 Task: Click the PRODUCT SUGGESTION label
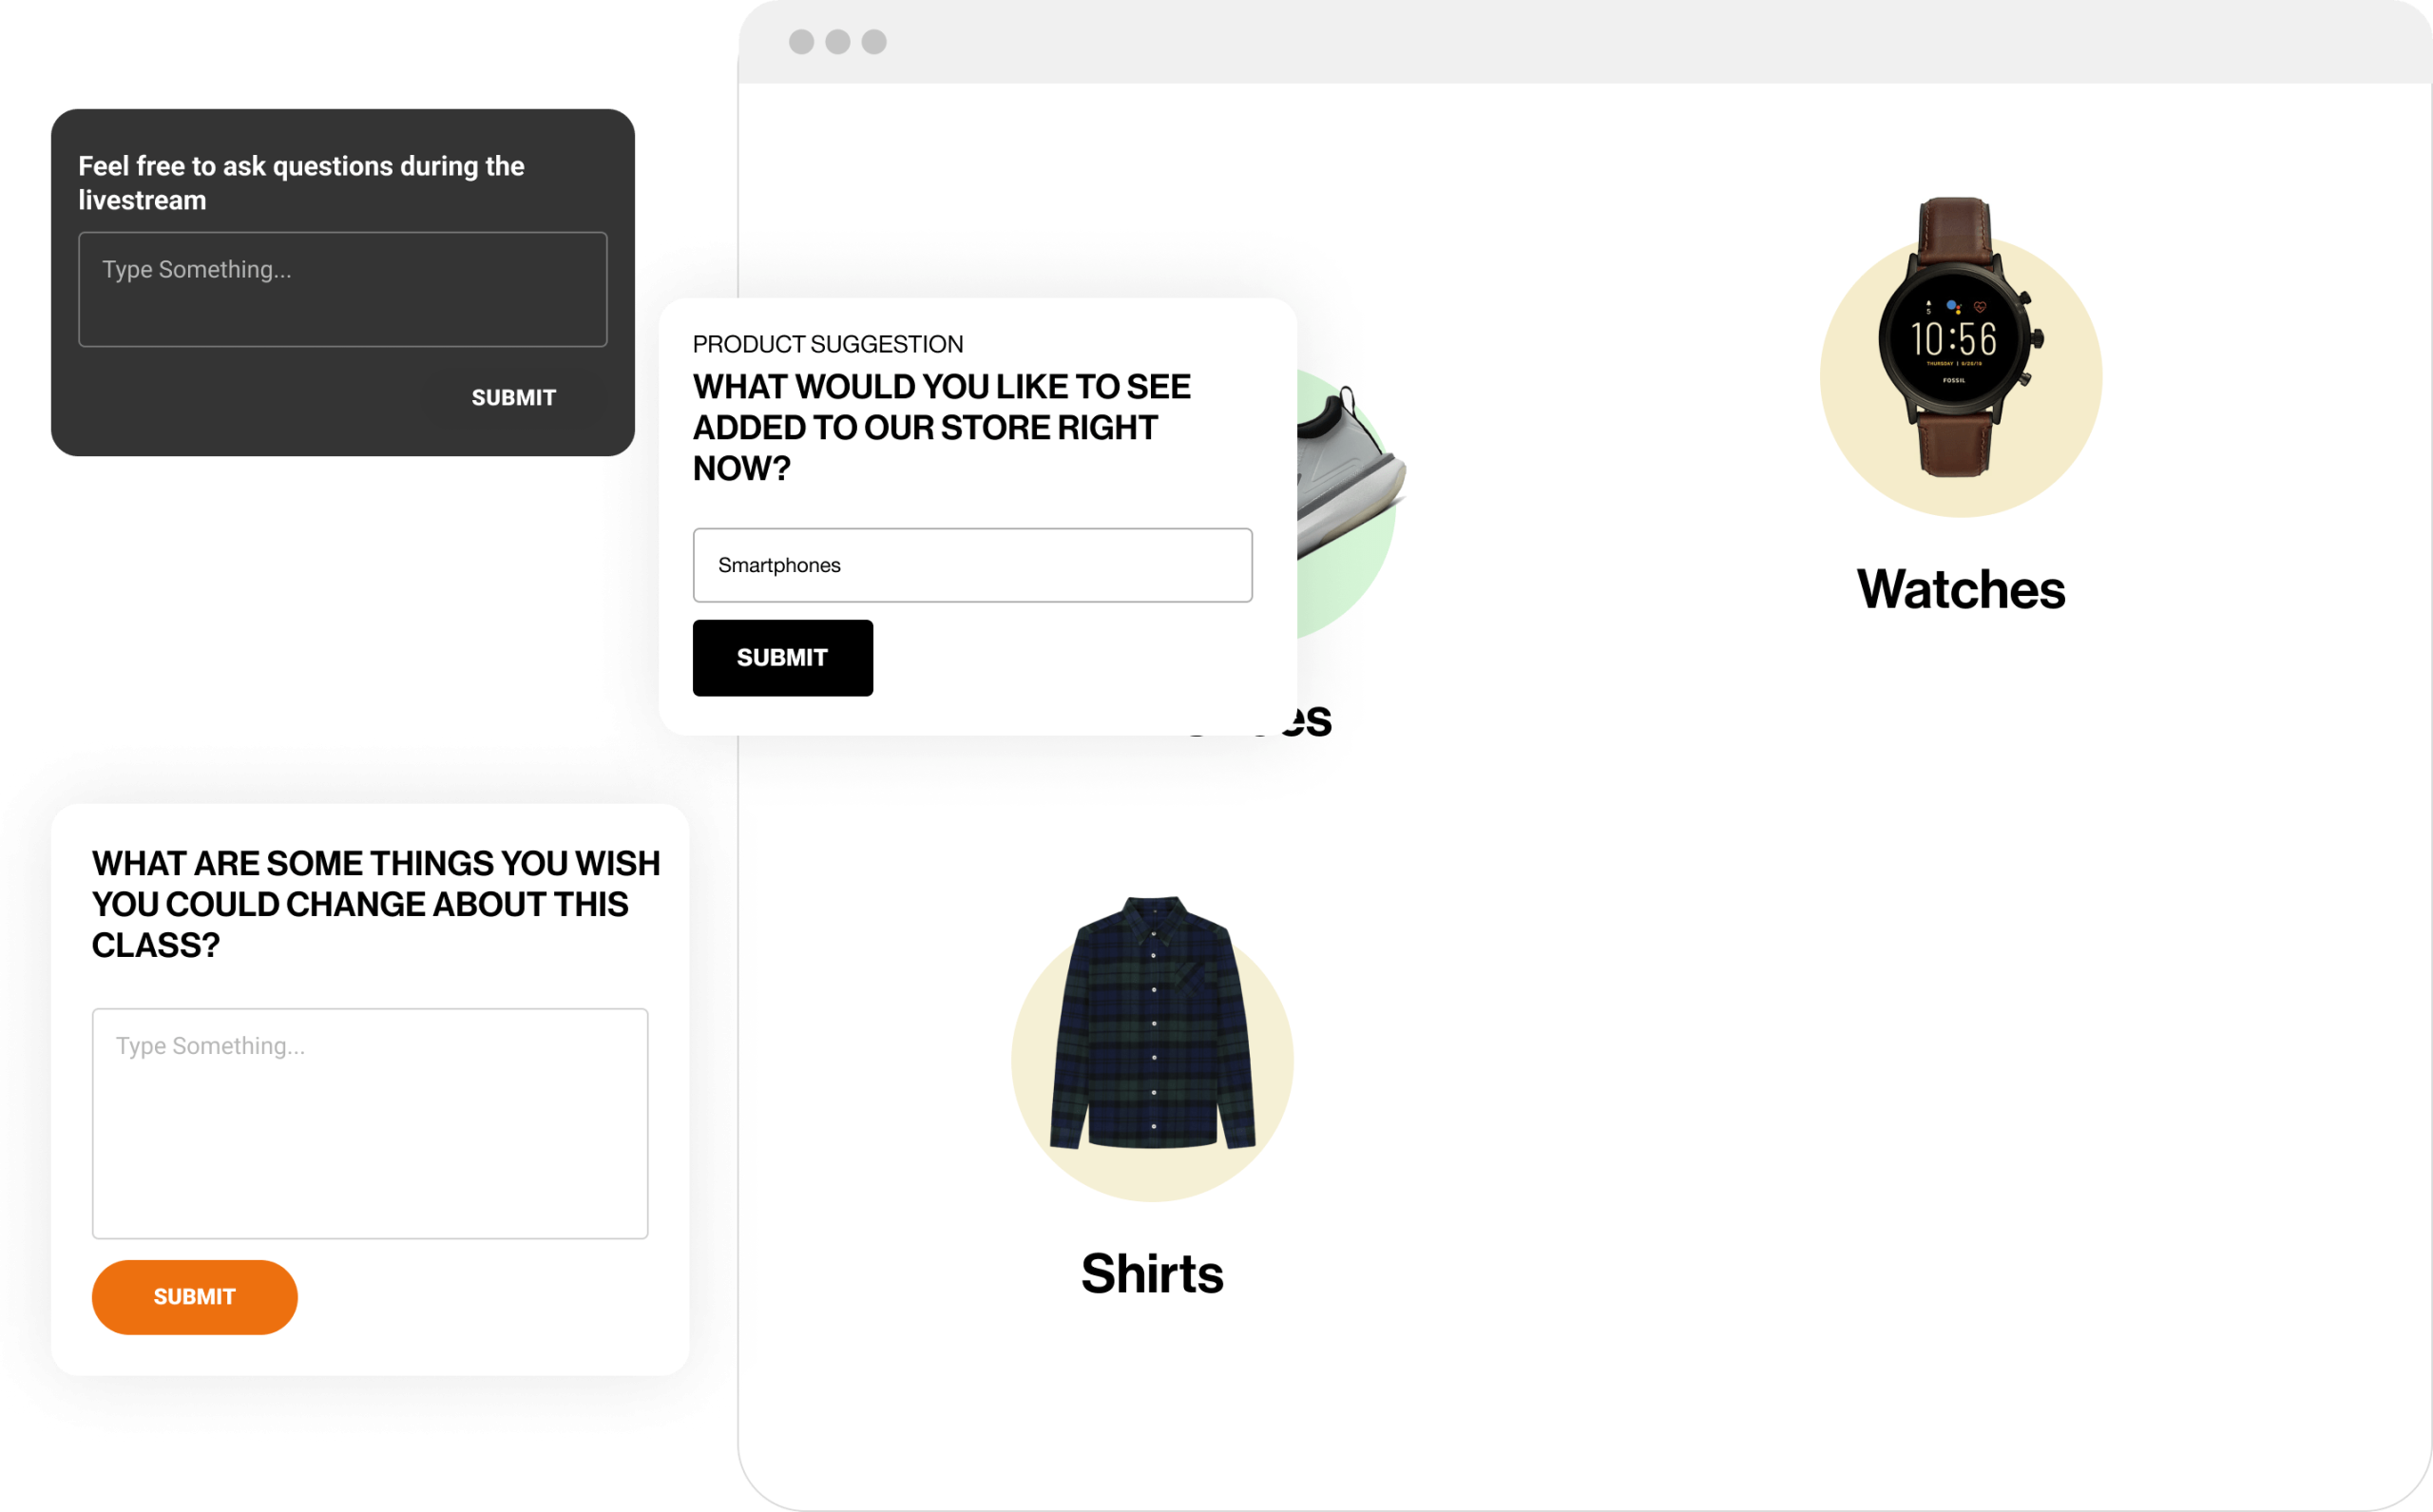tap(828, 344)
